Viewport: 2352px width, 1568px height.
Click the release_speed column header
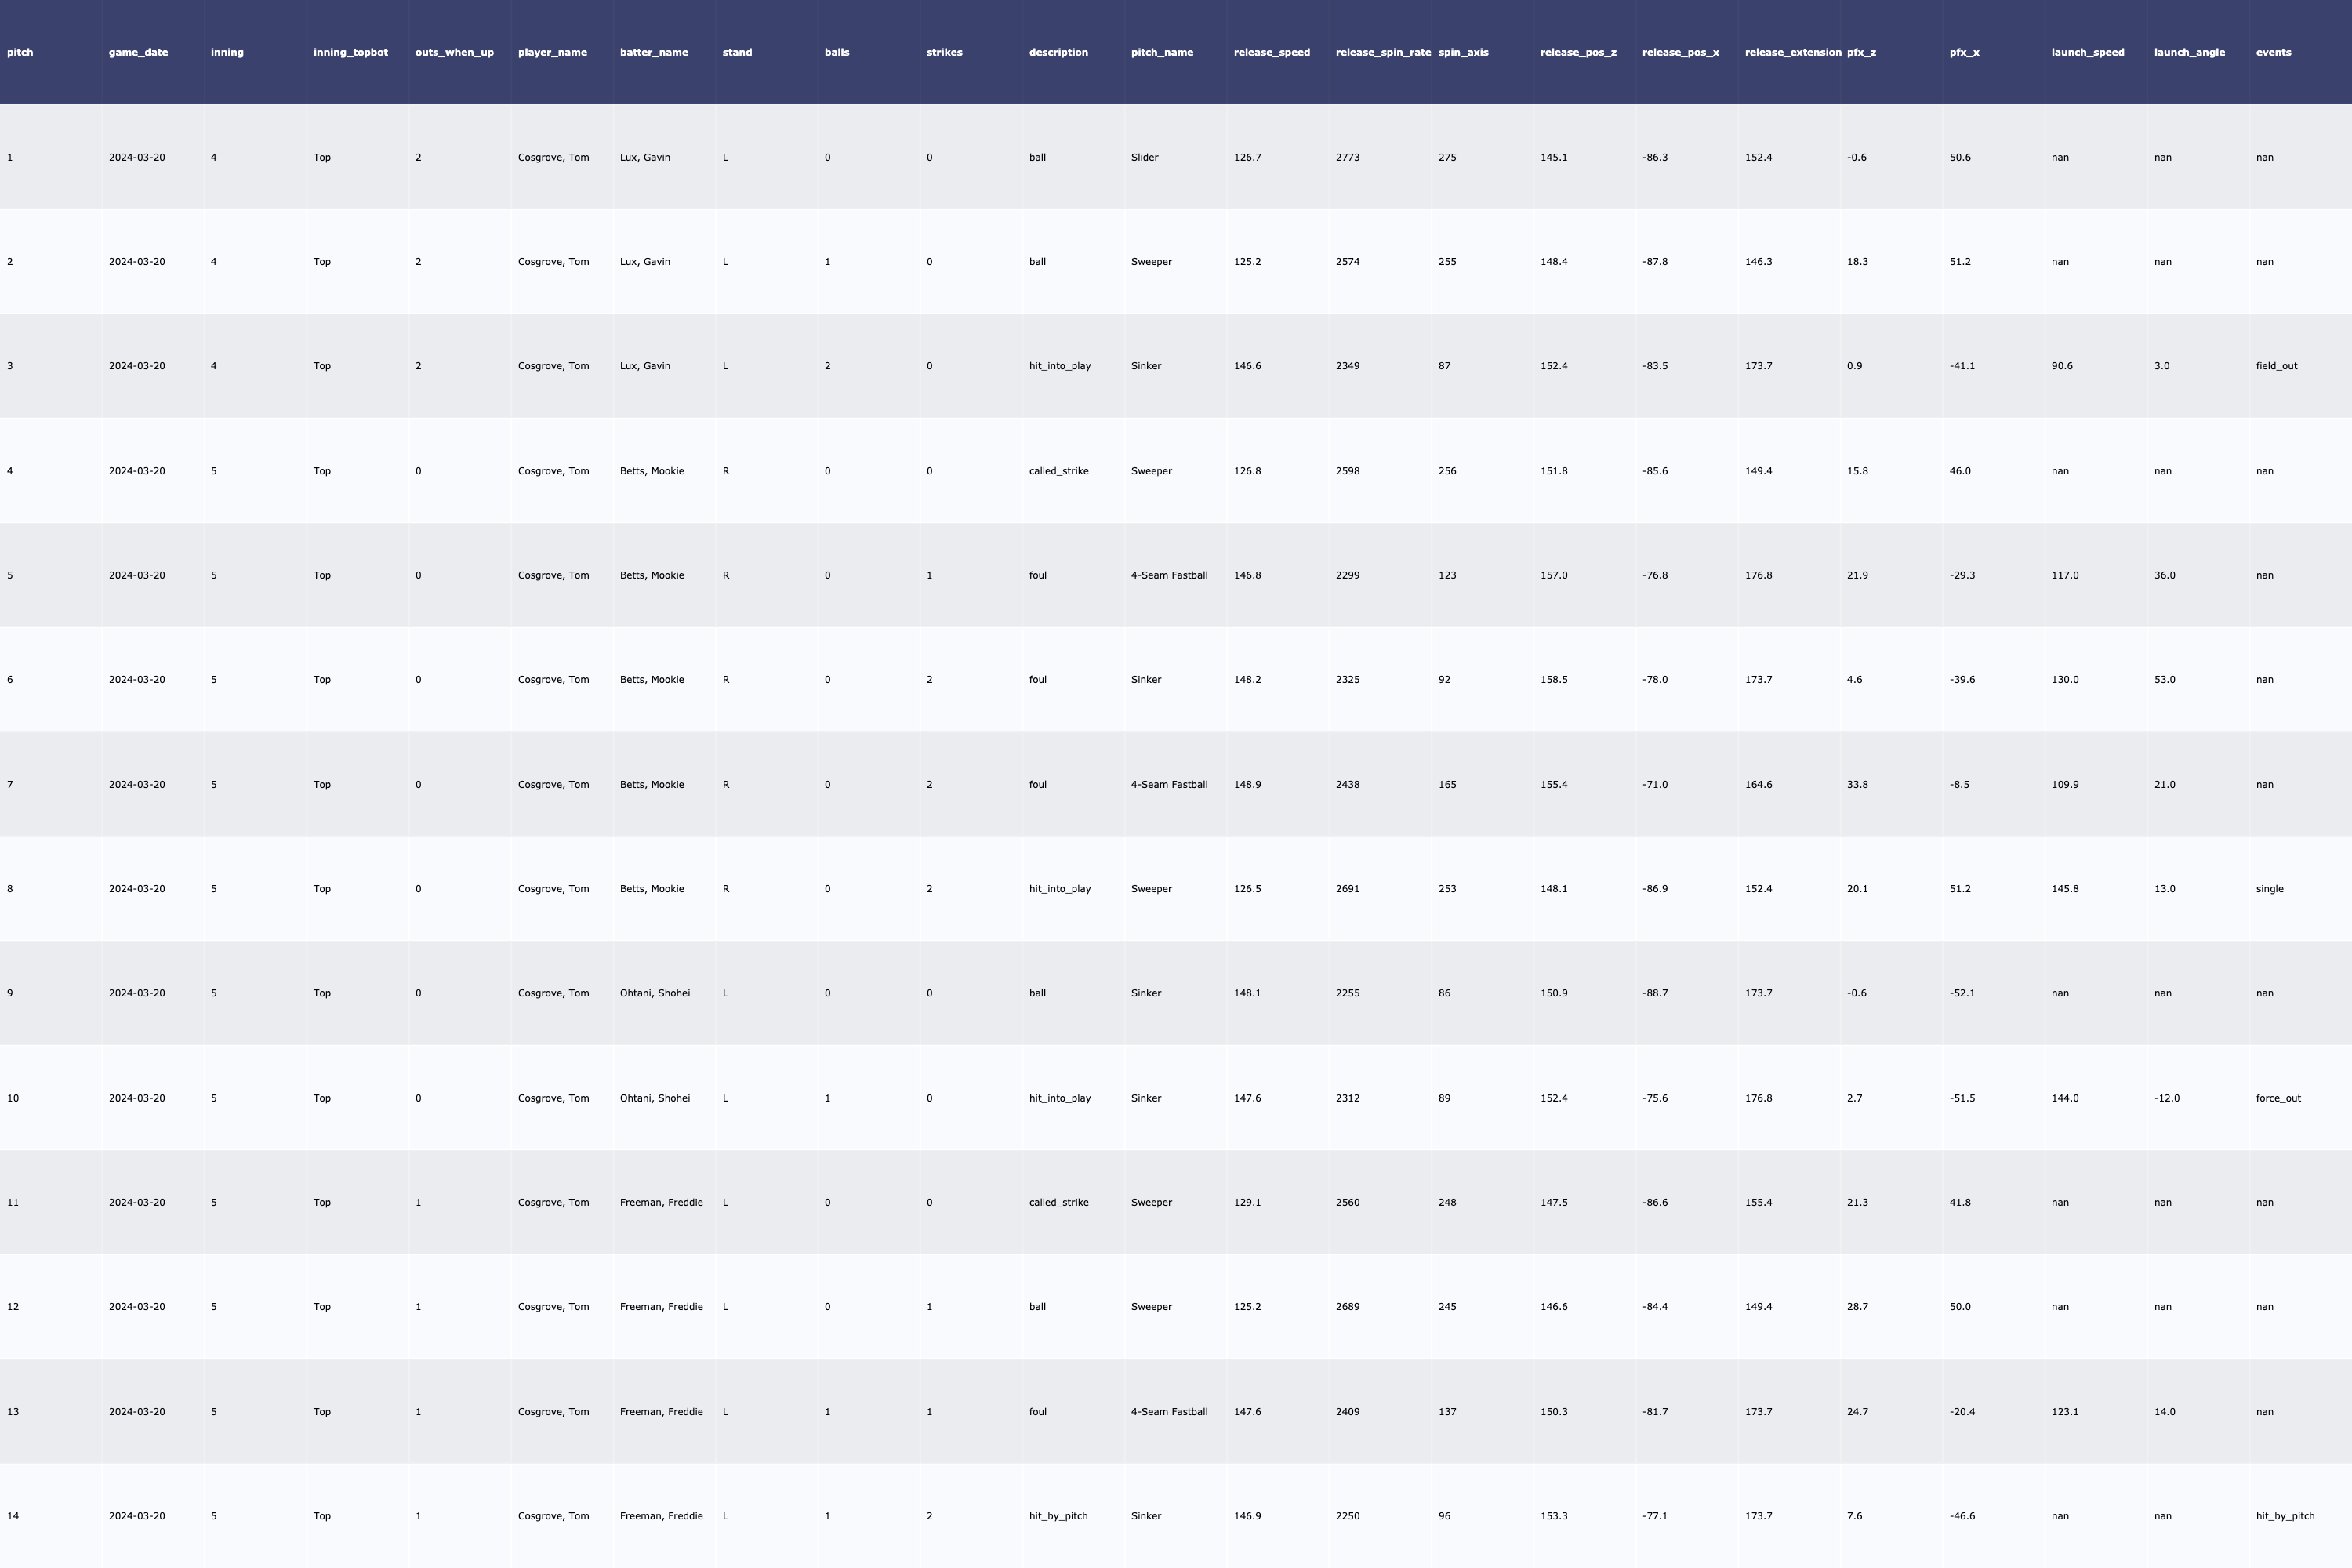point(1271,52)
